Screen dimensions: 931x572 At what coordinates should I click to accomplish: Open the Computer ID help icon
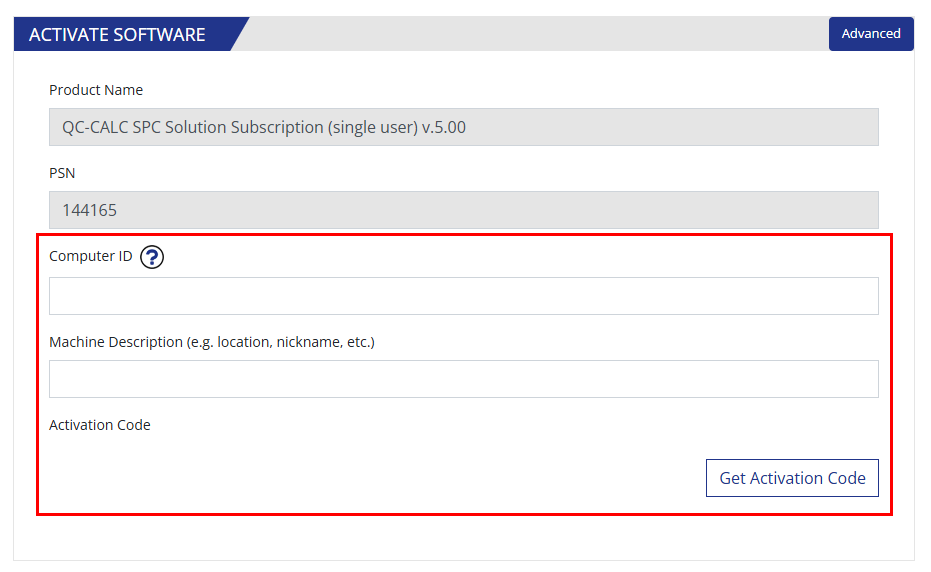pos(152,257)
